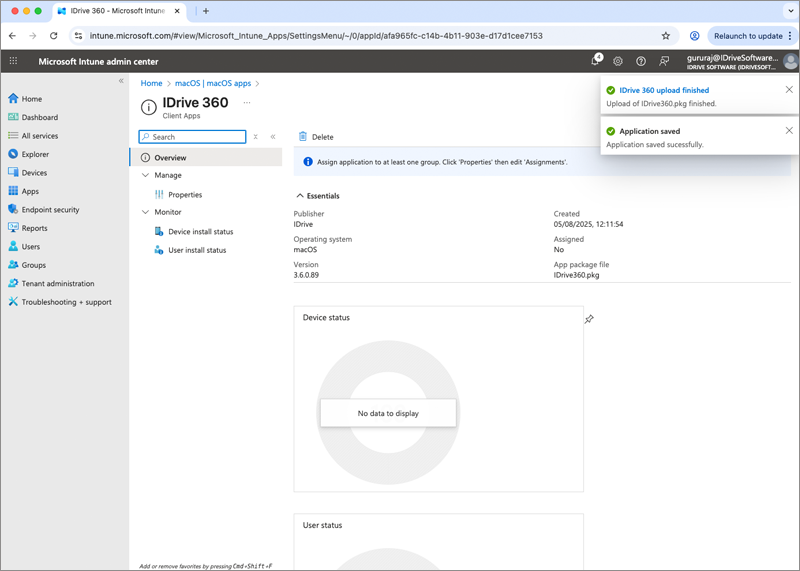800x571 pixels.
Task: Open the Chrome profile icon
Action: tap(694, 36)
